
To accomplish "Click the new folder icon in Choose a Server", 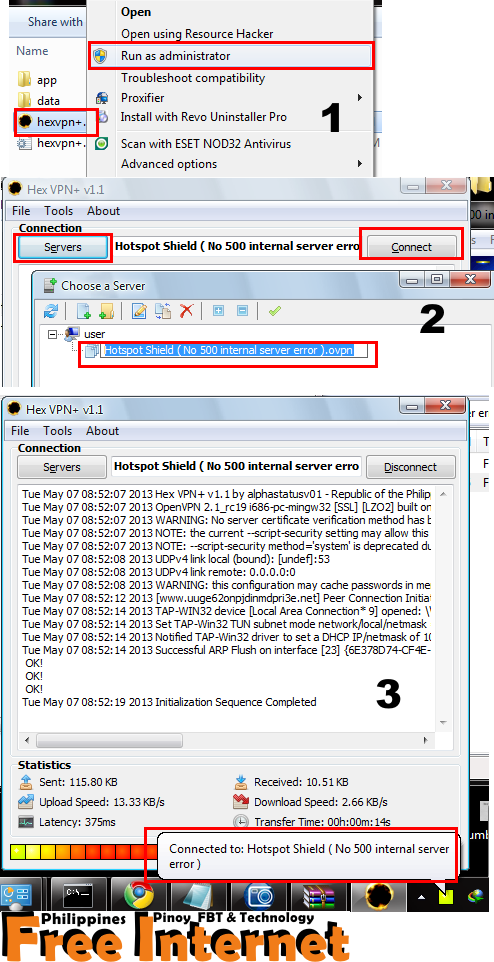I will tap(106, 311).
